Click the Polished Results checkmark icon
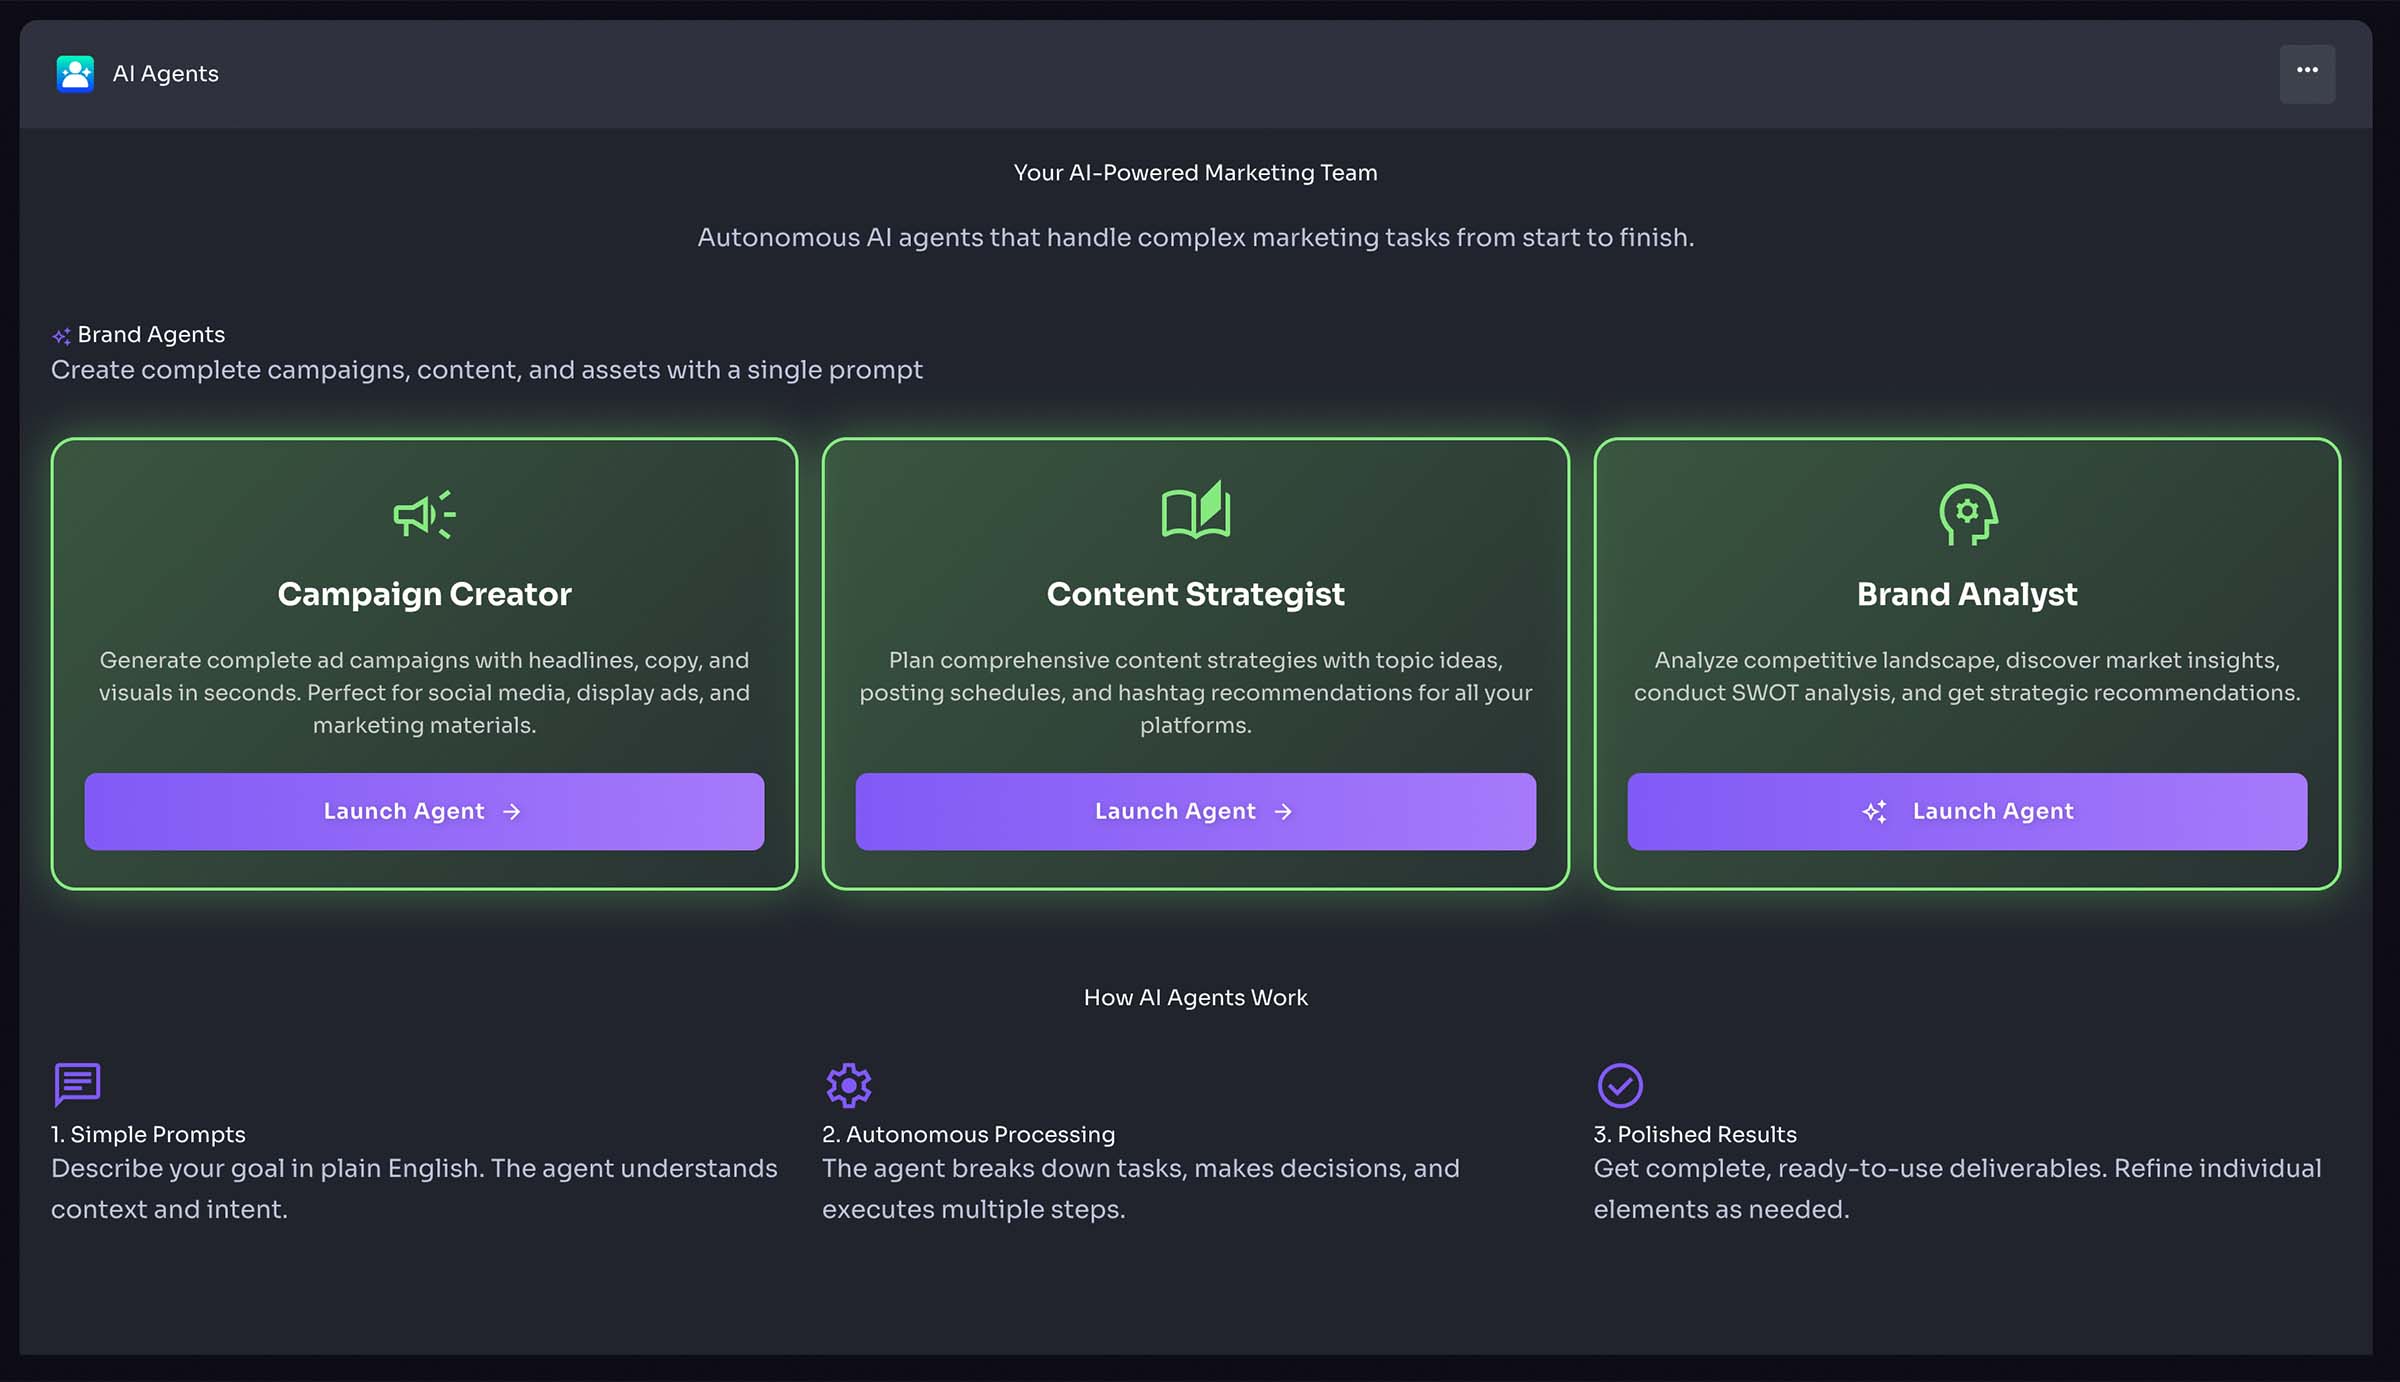 1620,1085
